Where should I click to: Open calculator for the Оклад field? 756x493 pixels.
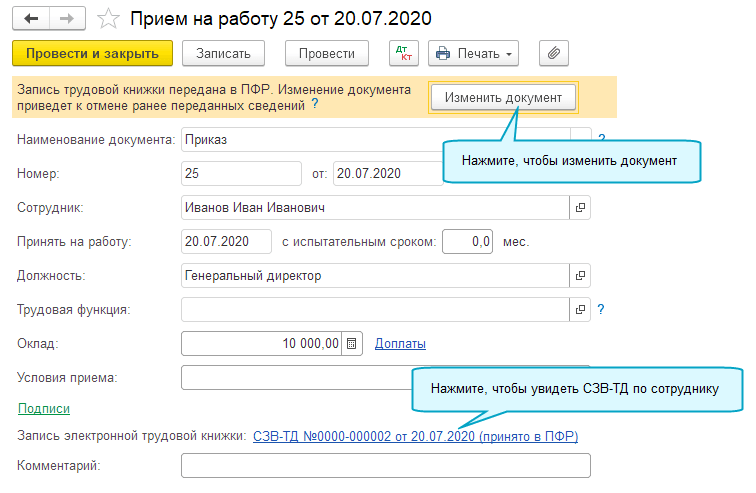tap(351, 344)
